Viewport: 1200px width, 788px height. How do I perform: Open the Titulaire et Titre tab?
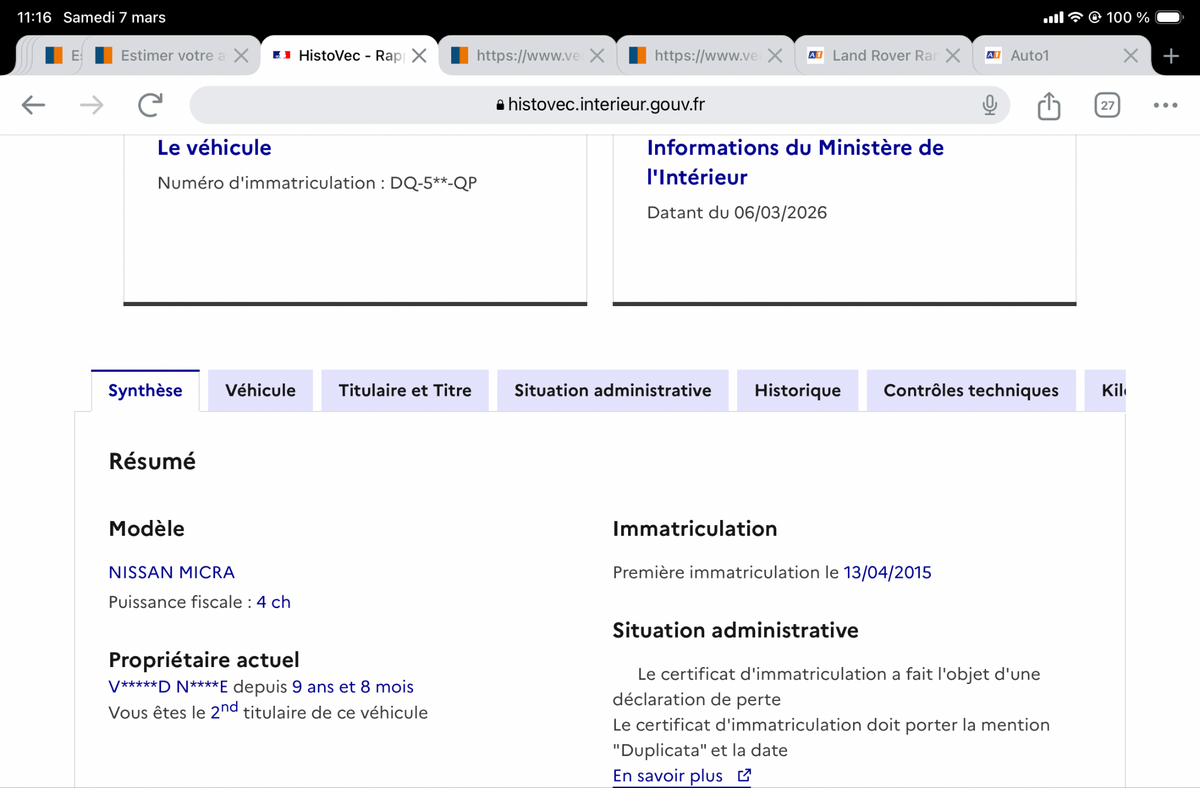point(404,391)
